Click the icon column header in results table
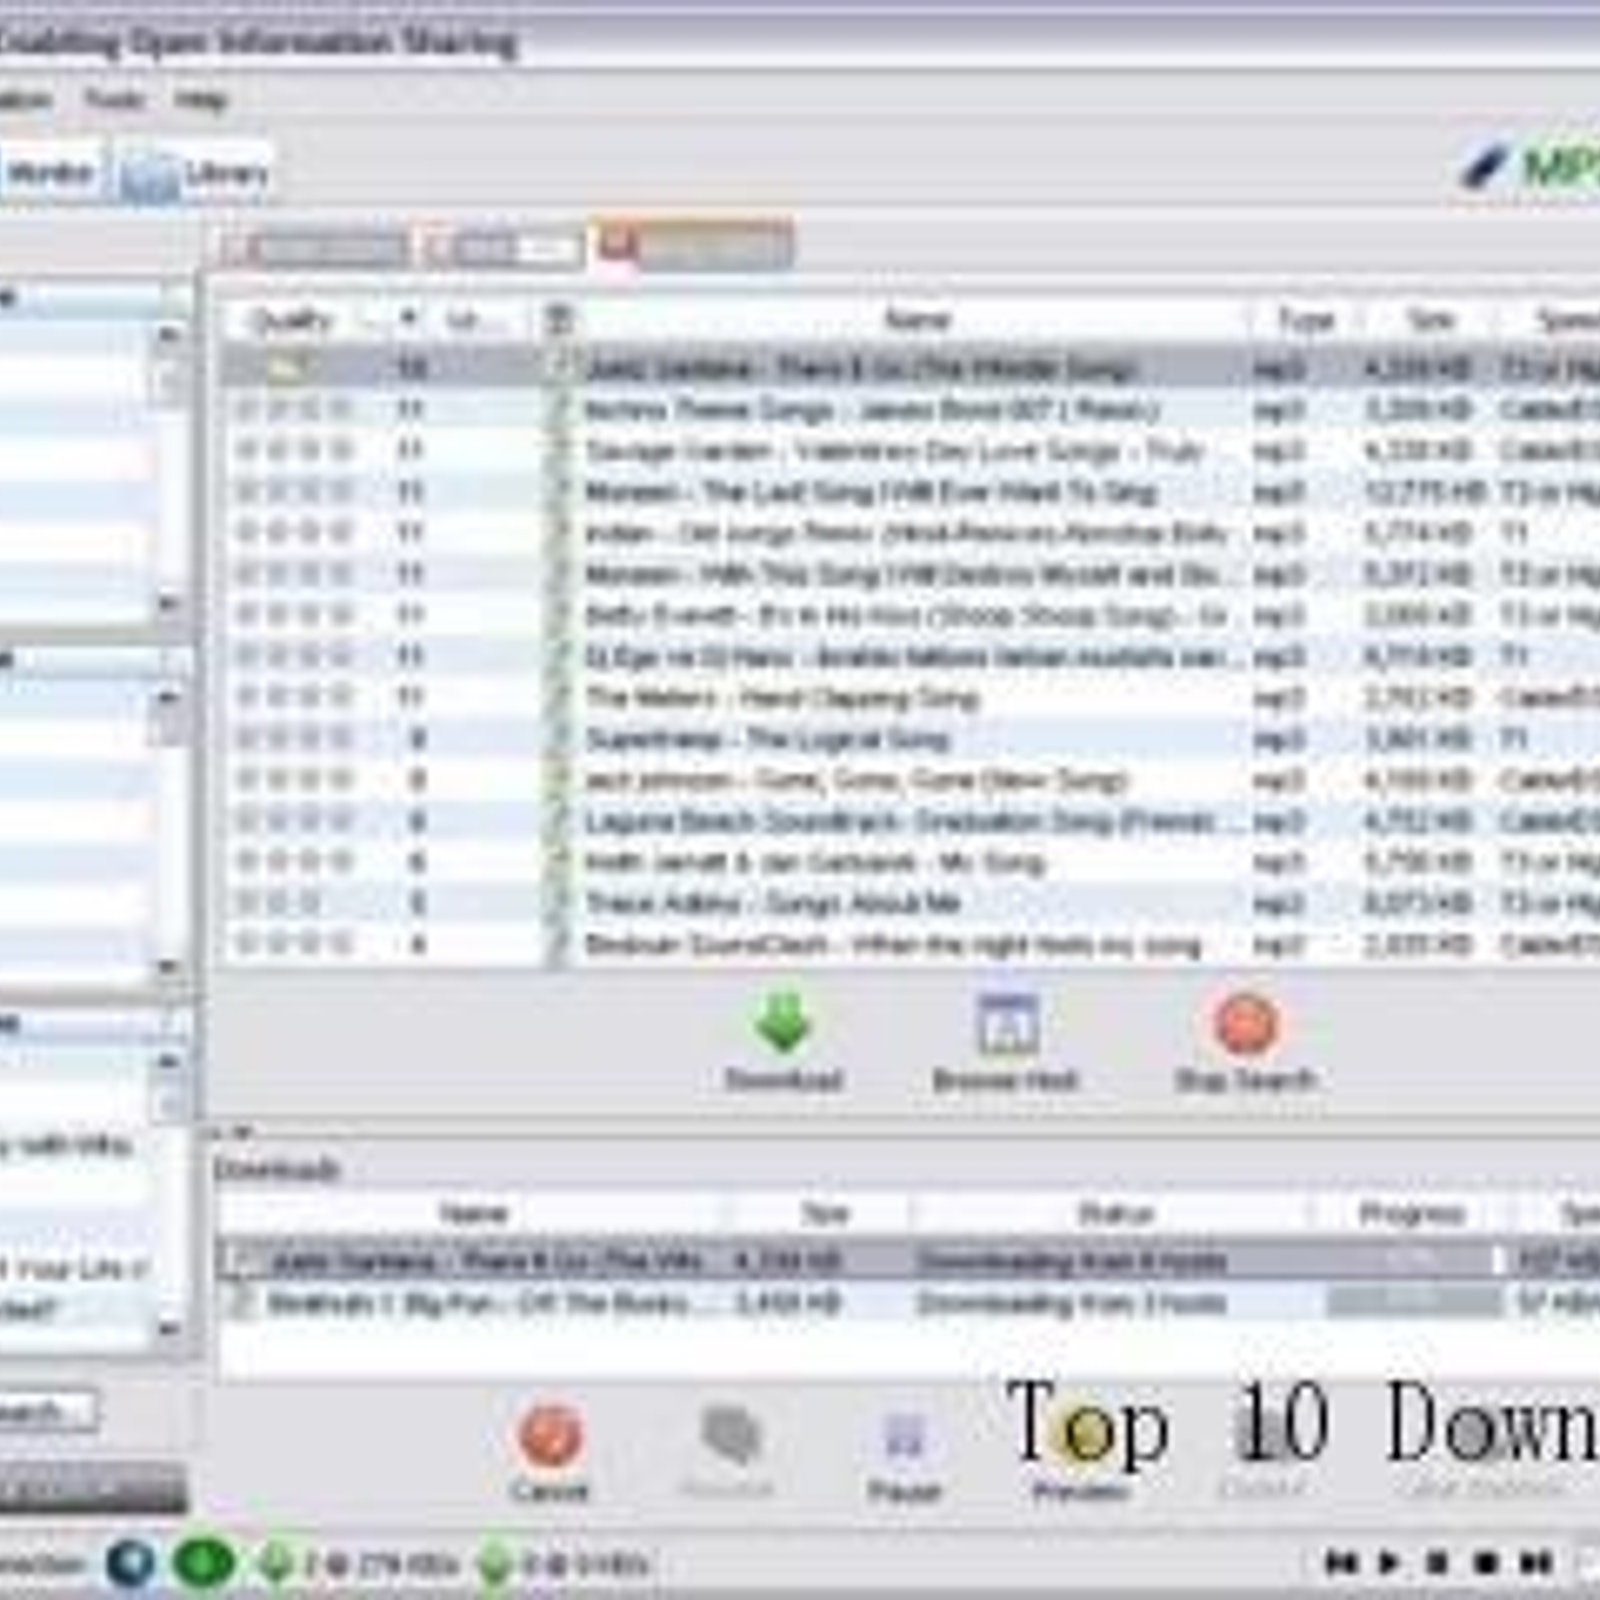The image size is (1600, 1600). point(560,320)
